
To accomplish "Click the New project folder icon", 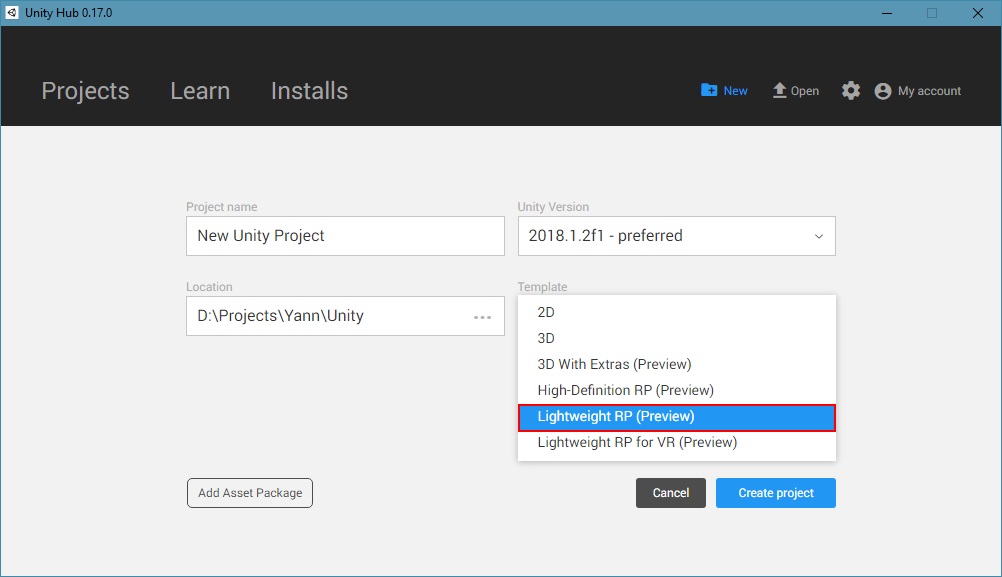I will (709, 90).
